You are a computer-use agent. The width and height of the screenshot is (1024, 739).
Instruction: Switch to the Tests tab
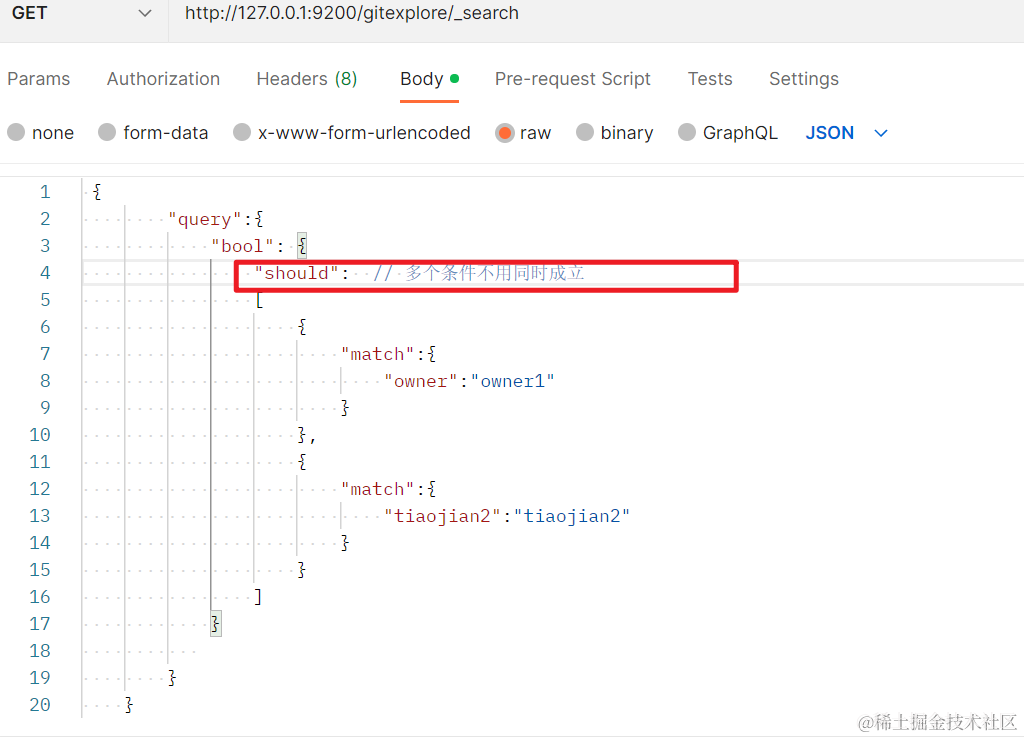tap(710, 79)
